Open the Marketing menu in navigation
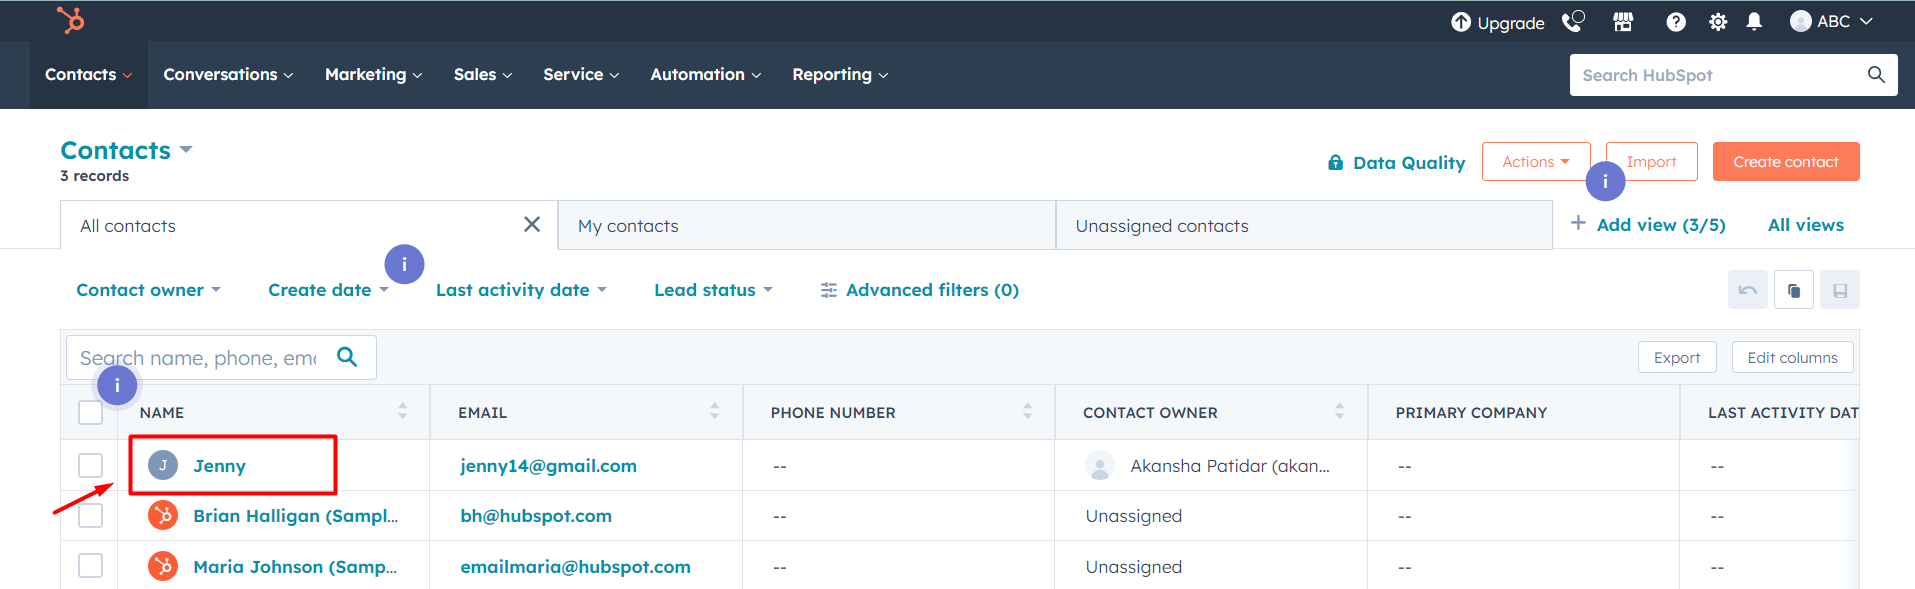Viewport: 1915px width, 589px height. tap(373, 75)
